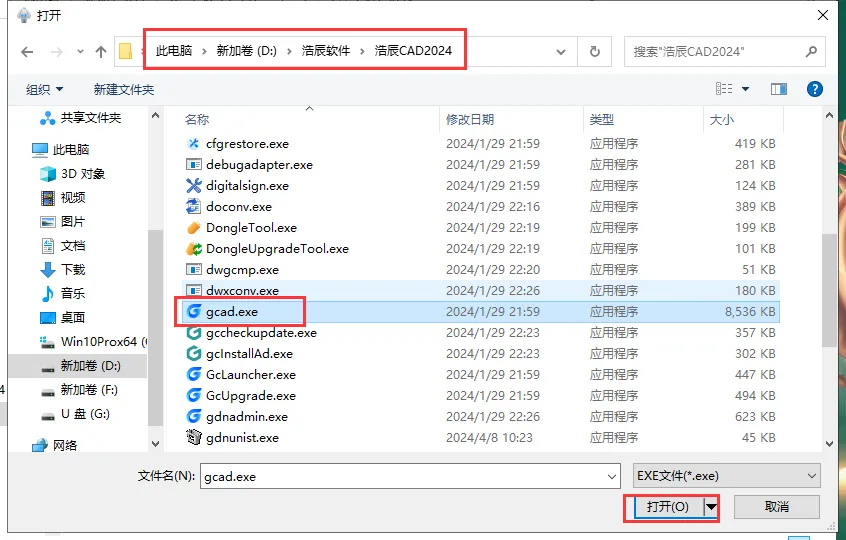The image size is (846, 540).
Task: Click the Forward navigation arrow
Action: pos(57,52)
